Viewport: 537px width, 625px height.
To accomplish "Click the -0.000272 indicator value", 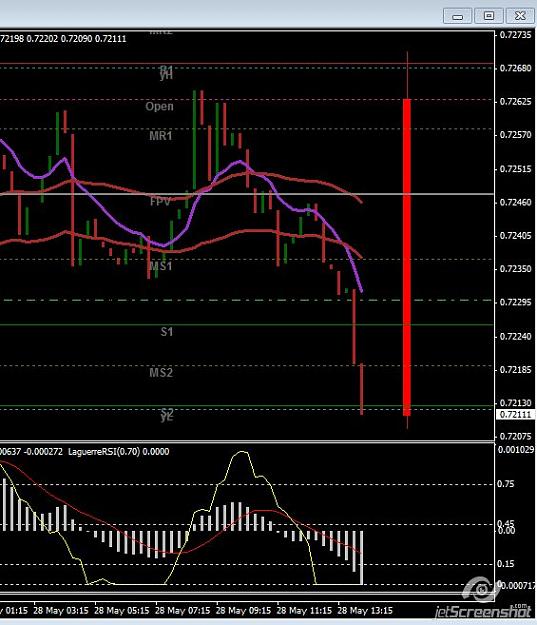I will [x=43, y=452].
